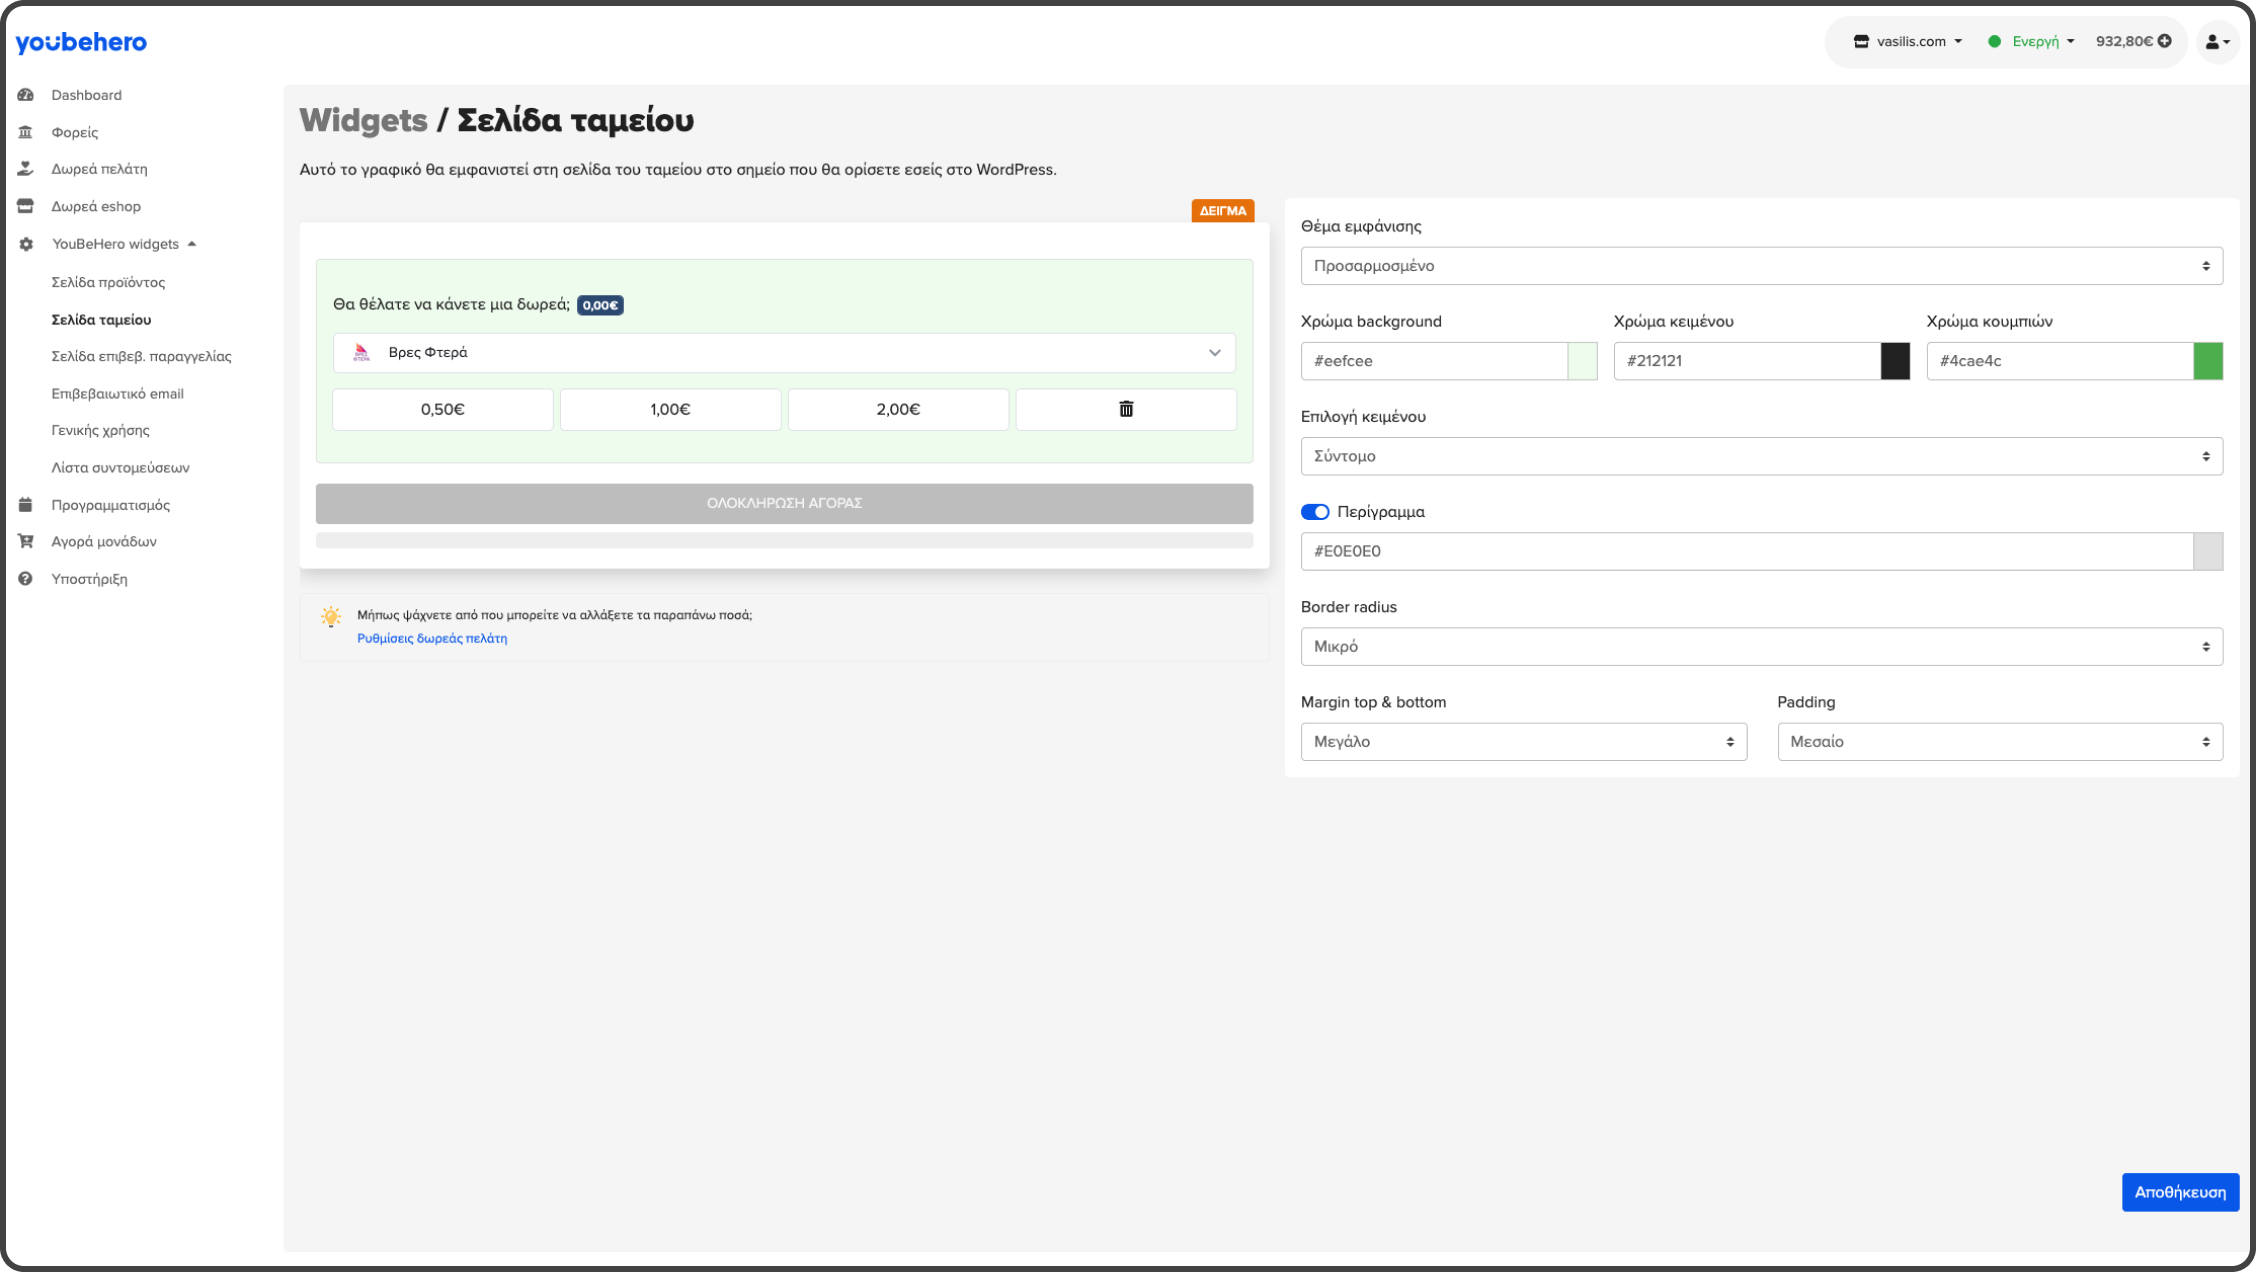Open the Padding dropdown set to Μεσαίο
This screenshot has width=2256, height=1272.
(x=1999, y=742)
